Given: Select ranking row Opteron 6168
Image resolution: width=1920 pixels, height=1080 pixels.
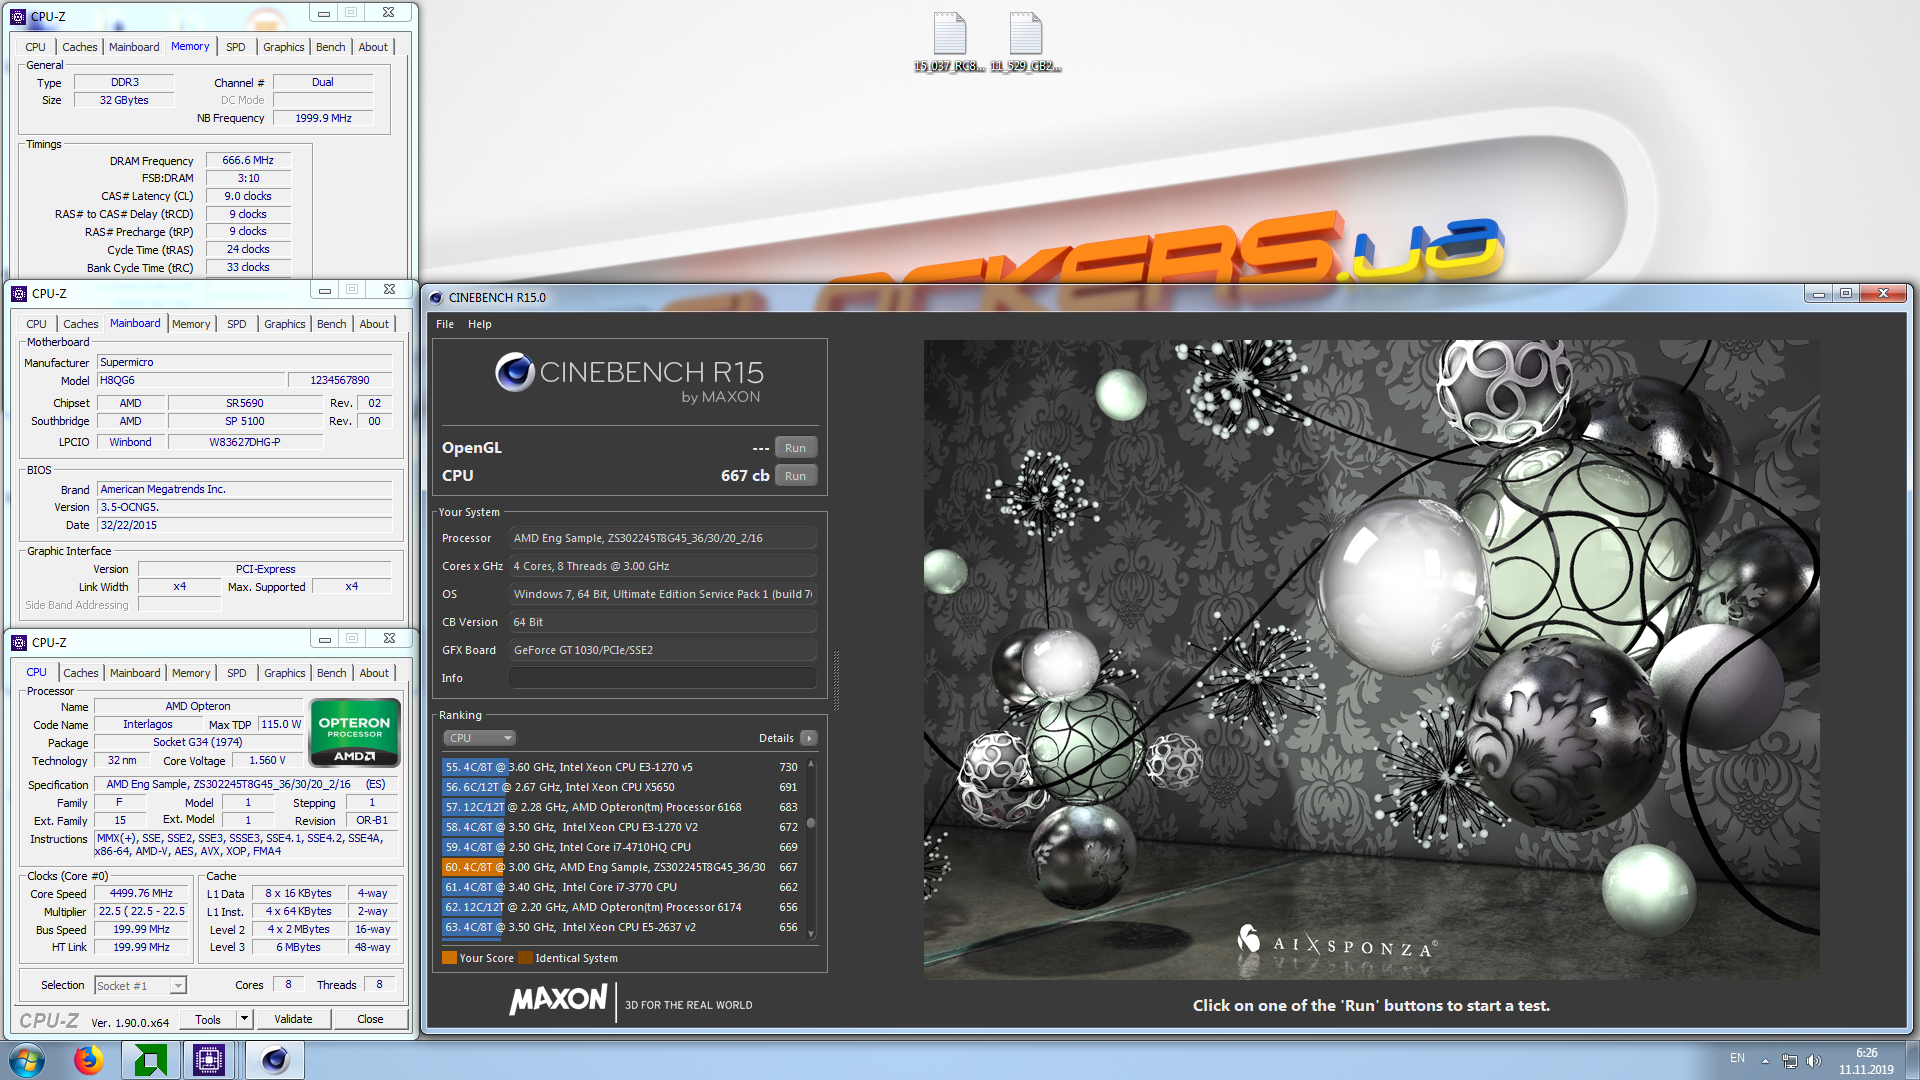Looking at the screenshot, I should (x=622, y=807).
